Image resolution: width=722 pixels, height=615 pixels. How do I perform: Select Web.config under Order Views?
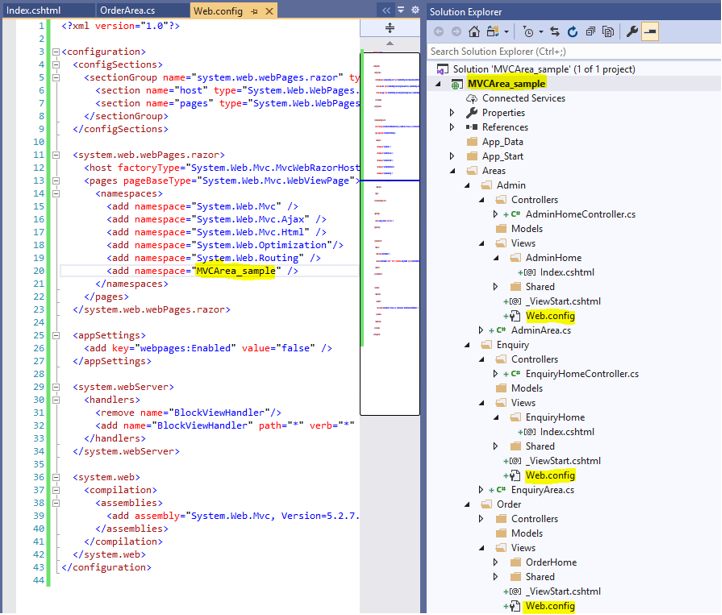tap(550, 606)
